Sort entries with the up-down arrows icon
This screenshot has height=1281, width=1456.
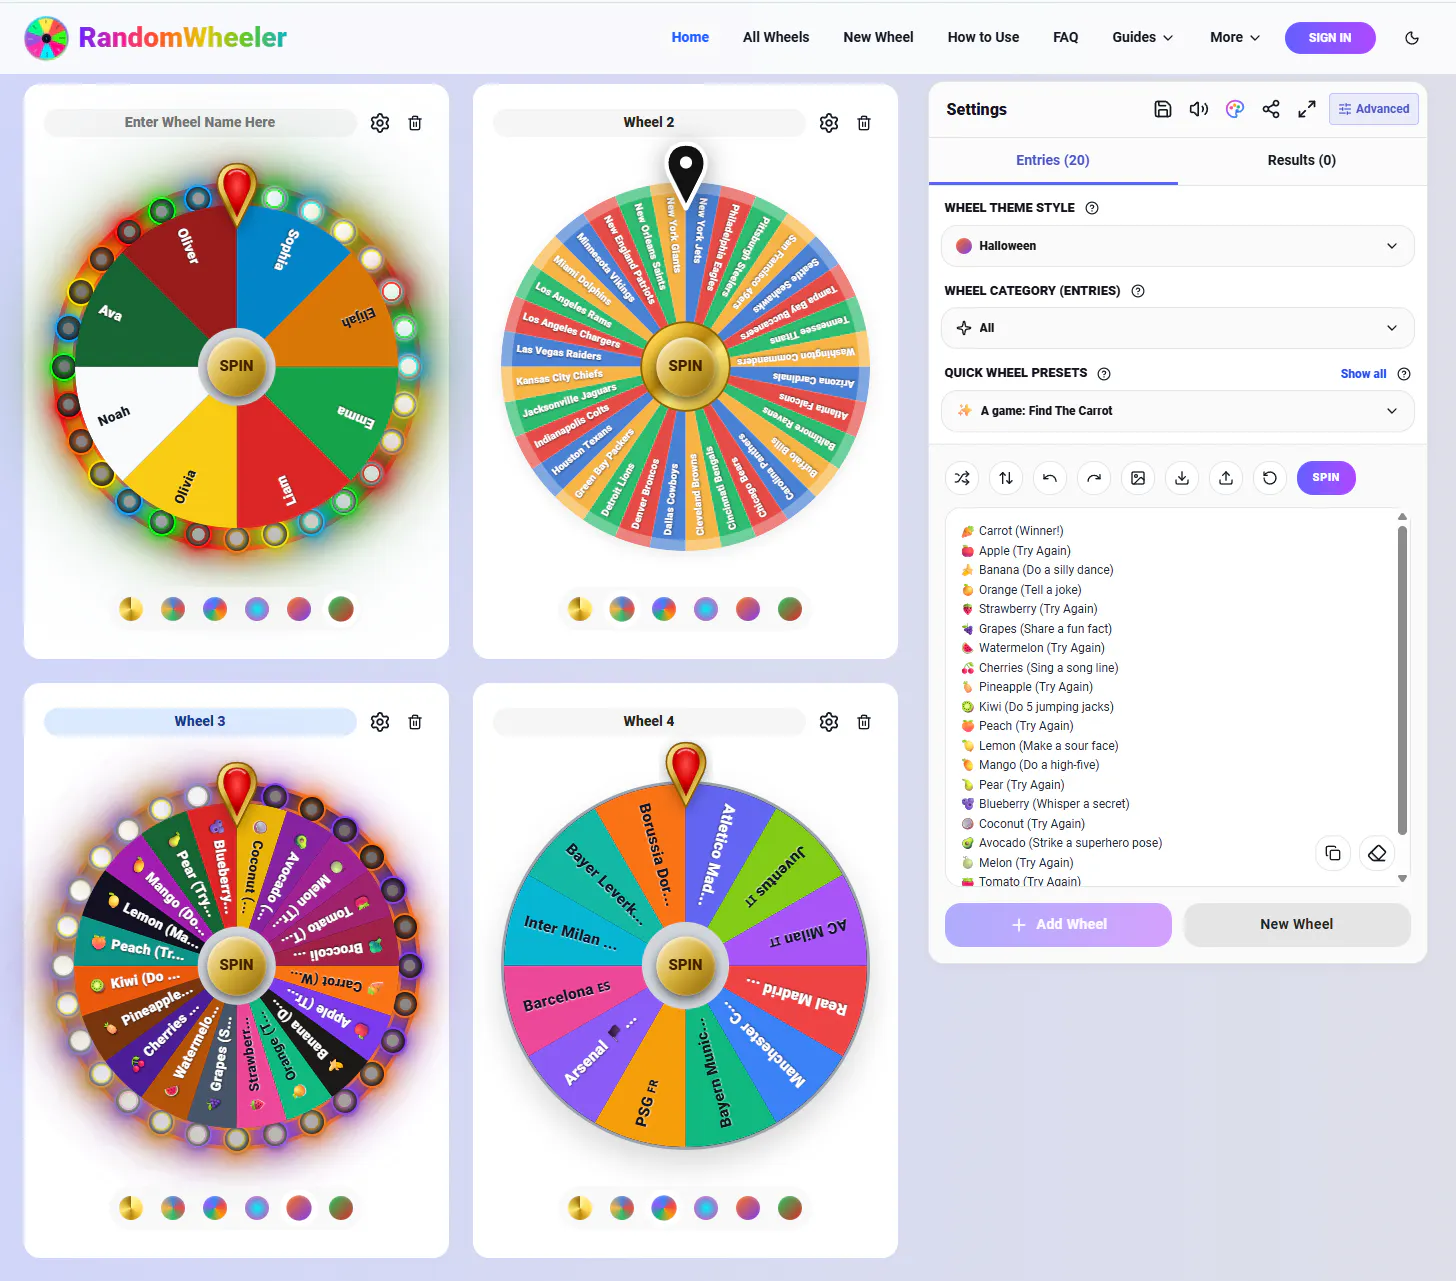1006,478
